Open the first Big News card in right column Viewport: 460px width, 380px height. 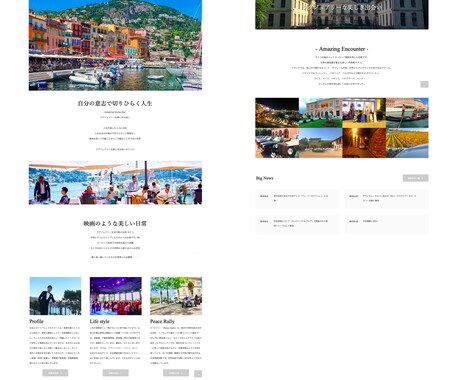(386, 199)
